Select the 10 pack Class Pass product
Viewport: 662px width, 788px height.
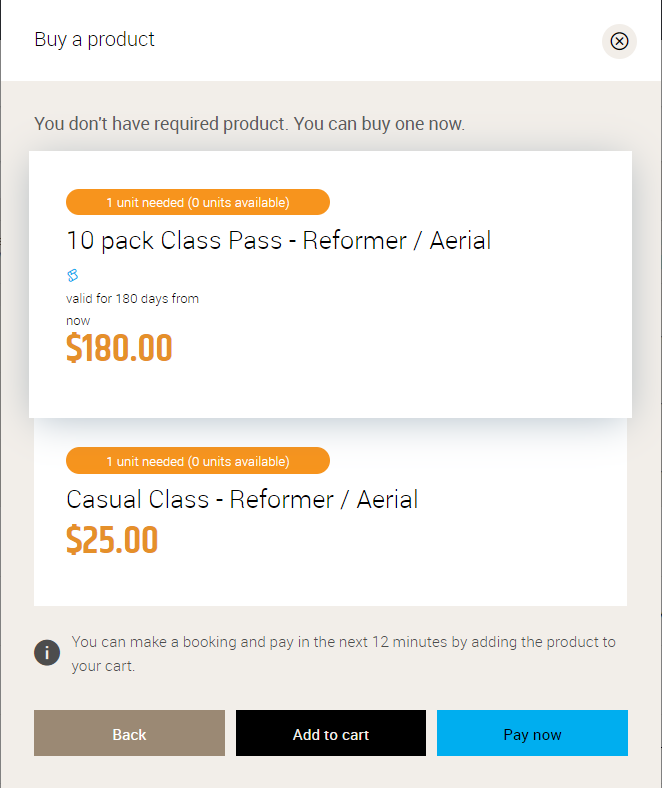pos(278,241)
